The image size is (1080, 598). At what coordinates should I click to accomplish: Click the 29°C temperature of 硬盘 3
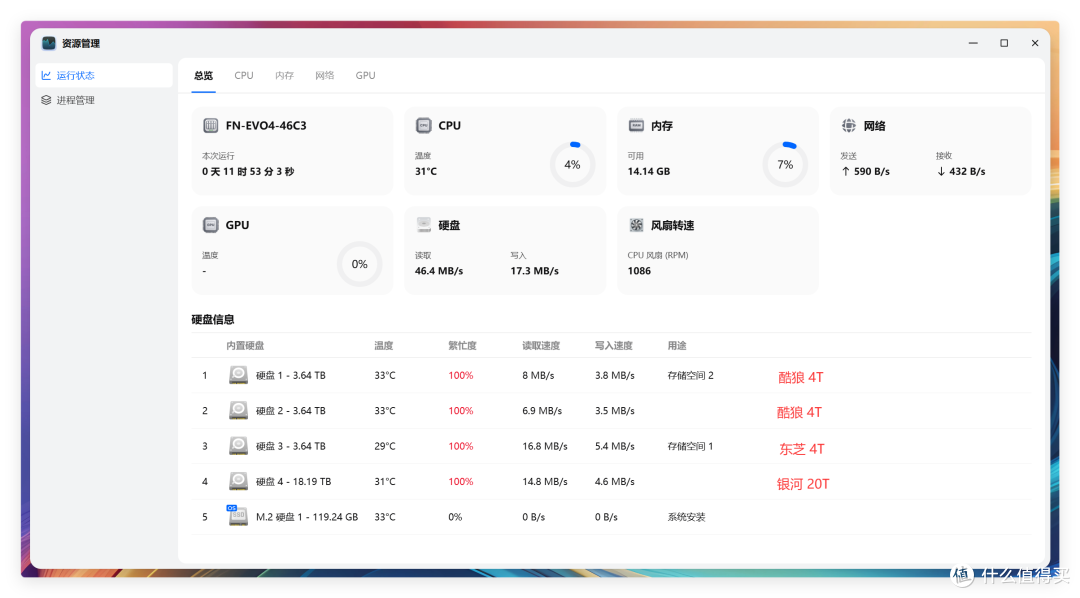tap(385, 446)
